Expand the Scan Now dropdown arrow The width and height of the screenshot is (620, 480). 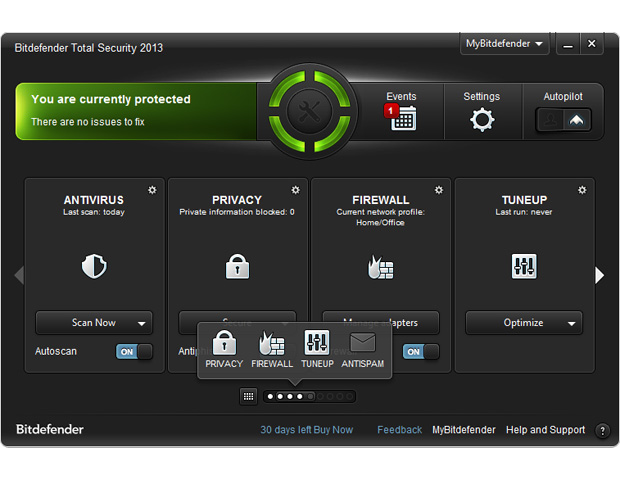pyautogui.click(x=142, y=323)
